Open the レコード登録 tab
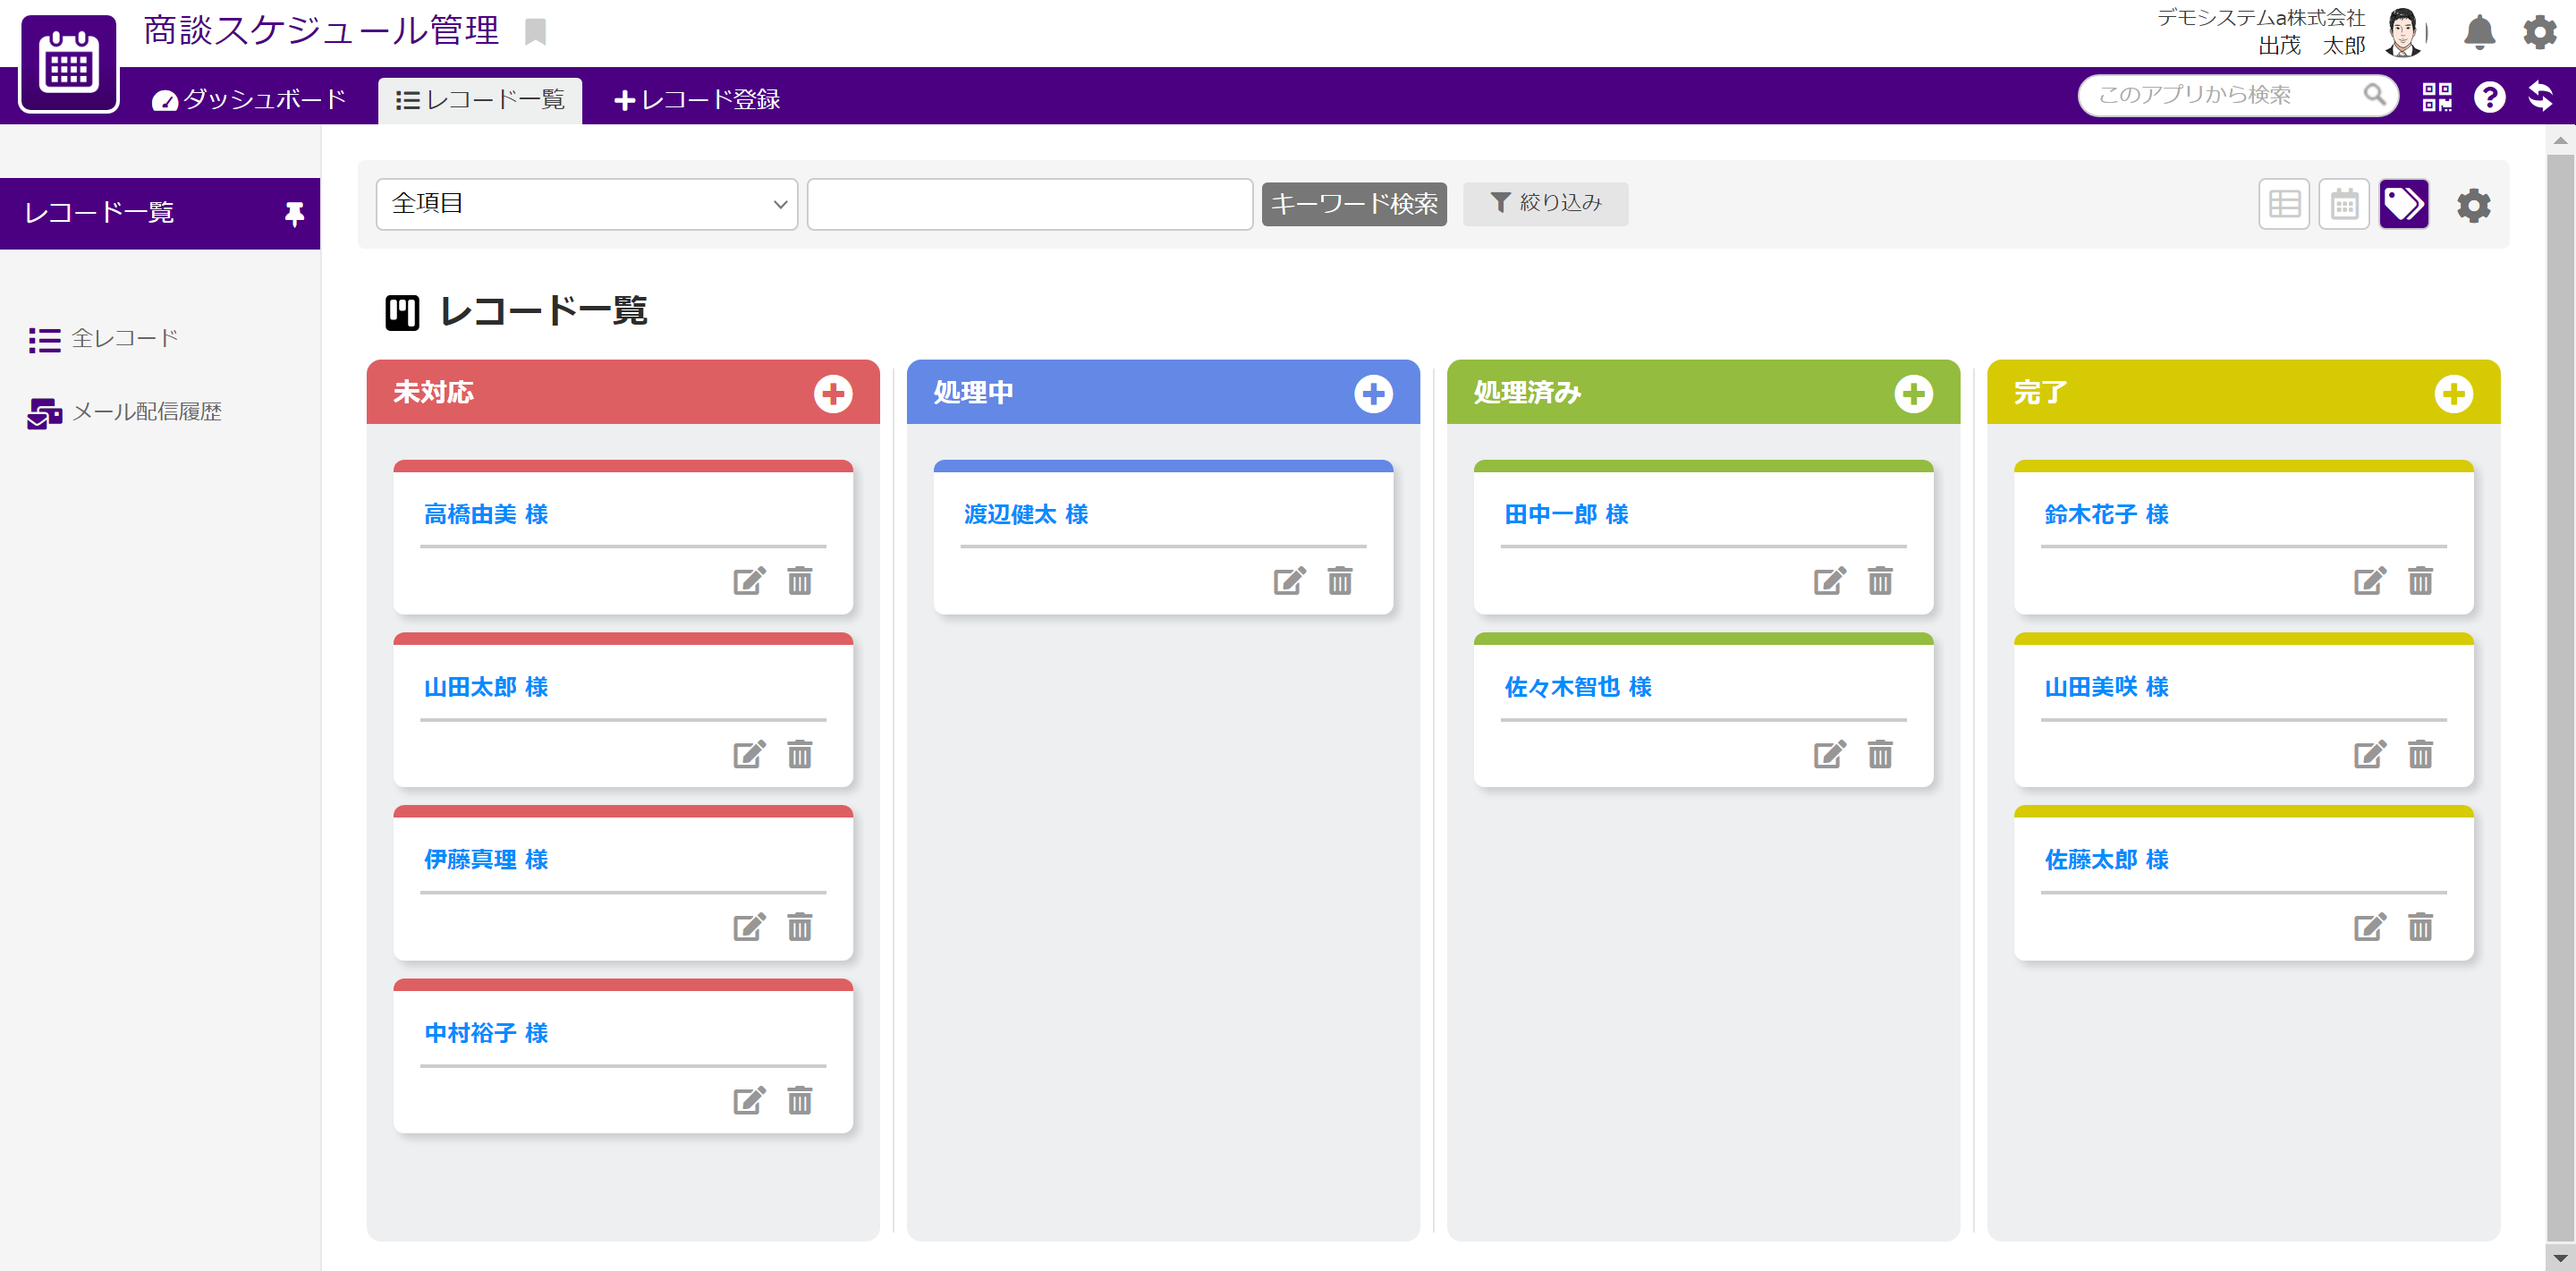2576x1271 pixels. (x=697, y=99)
